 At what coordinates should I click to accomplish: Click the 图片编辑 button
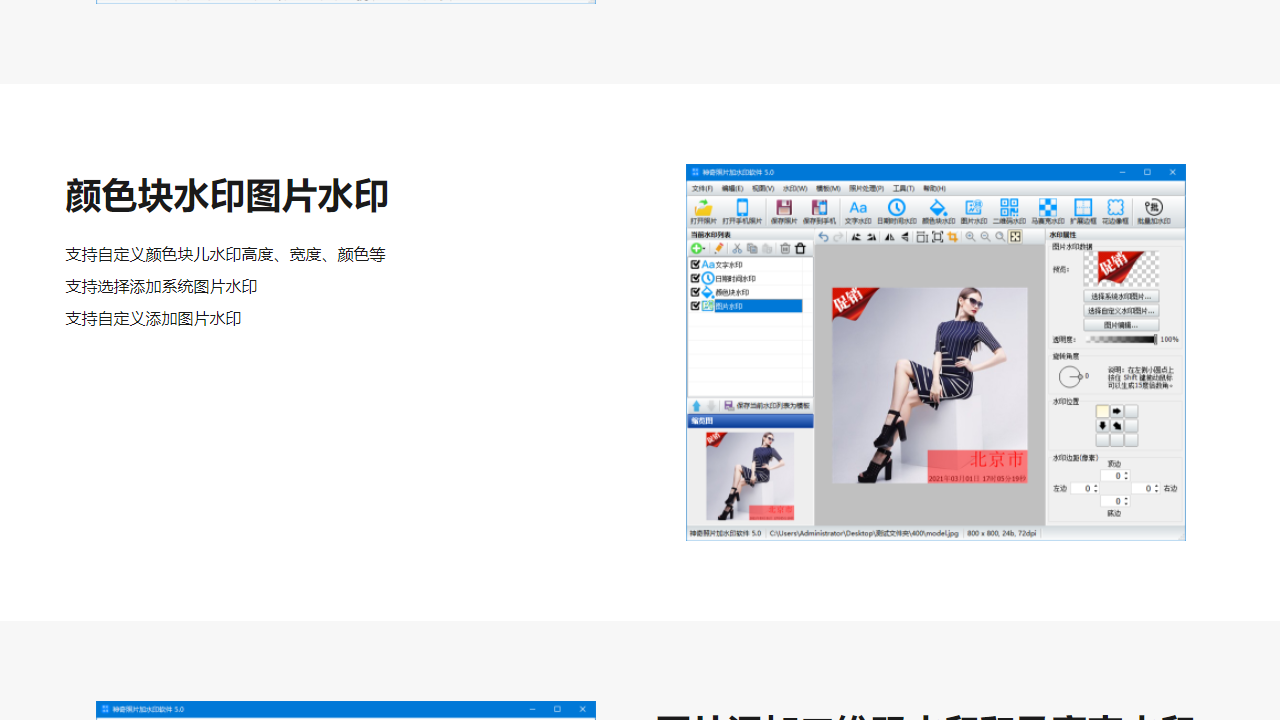1121,324
